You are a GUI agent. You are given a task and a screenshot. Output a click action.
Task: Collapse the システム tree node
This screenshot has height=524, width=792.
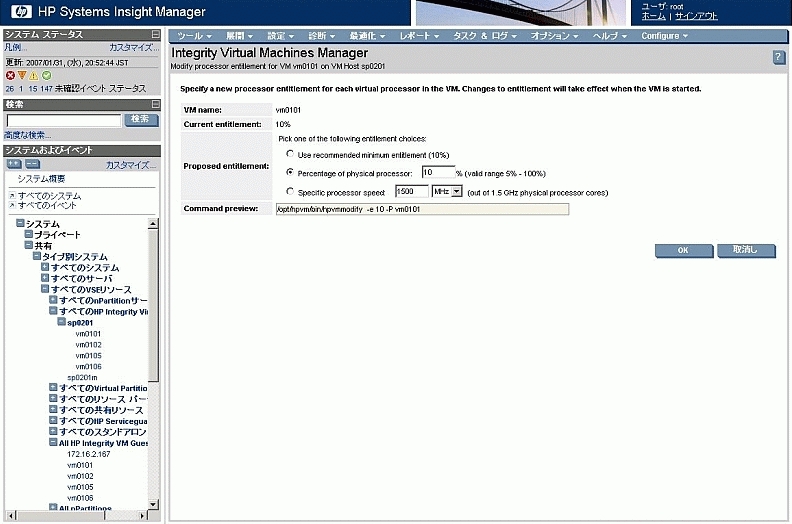[20, 223]
